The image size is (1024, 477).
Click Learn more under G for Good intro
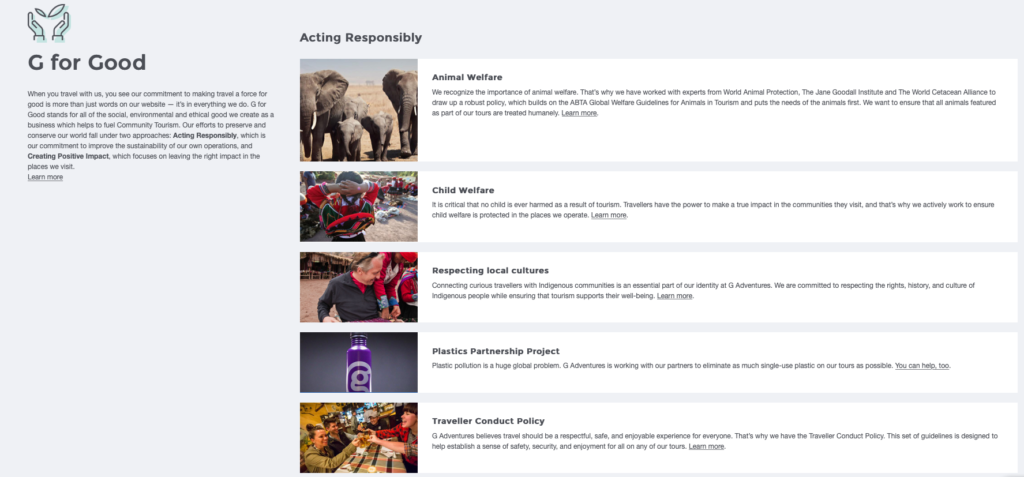pos(45,177)
